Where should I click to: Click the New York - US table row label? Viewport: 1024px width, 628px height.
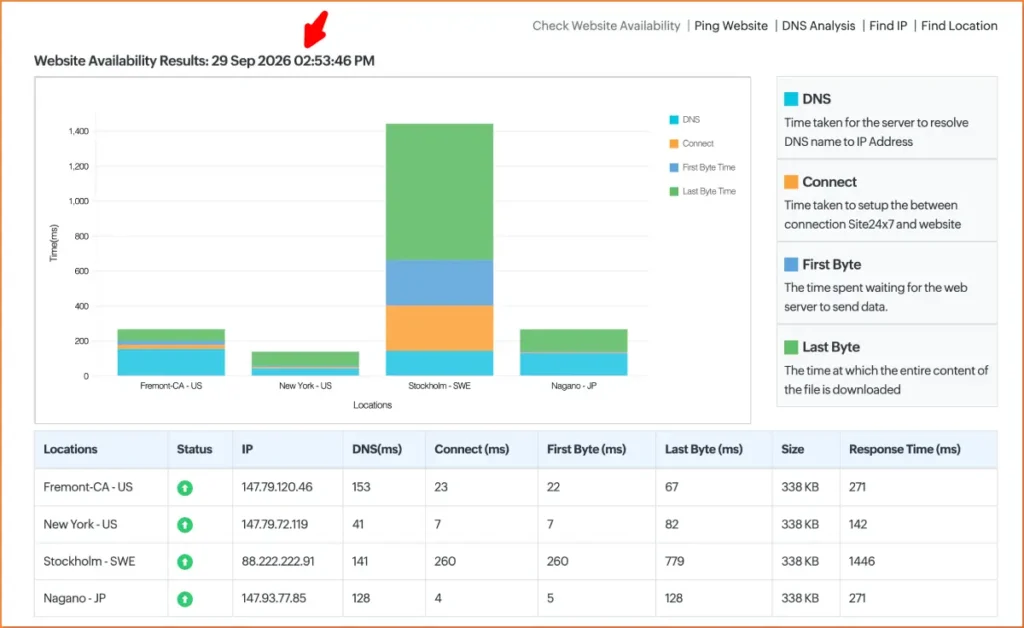click(x=80, y=524)
